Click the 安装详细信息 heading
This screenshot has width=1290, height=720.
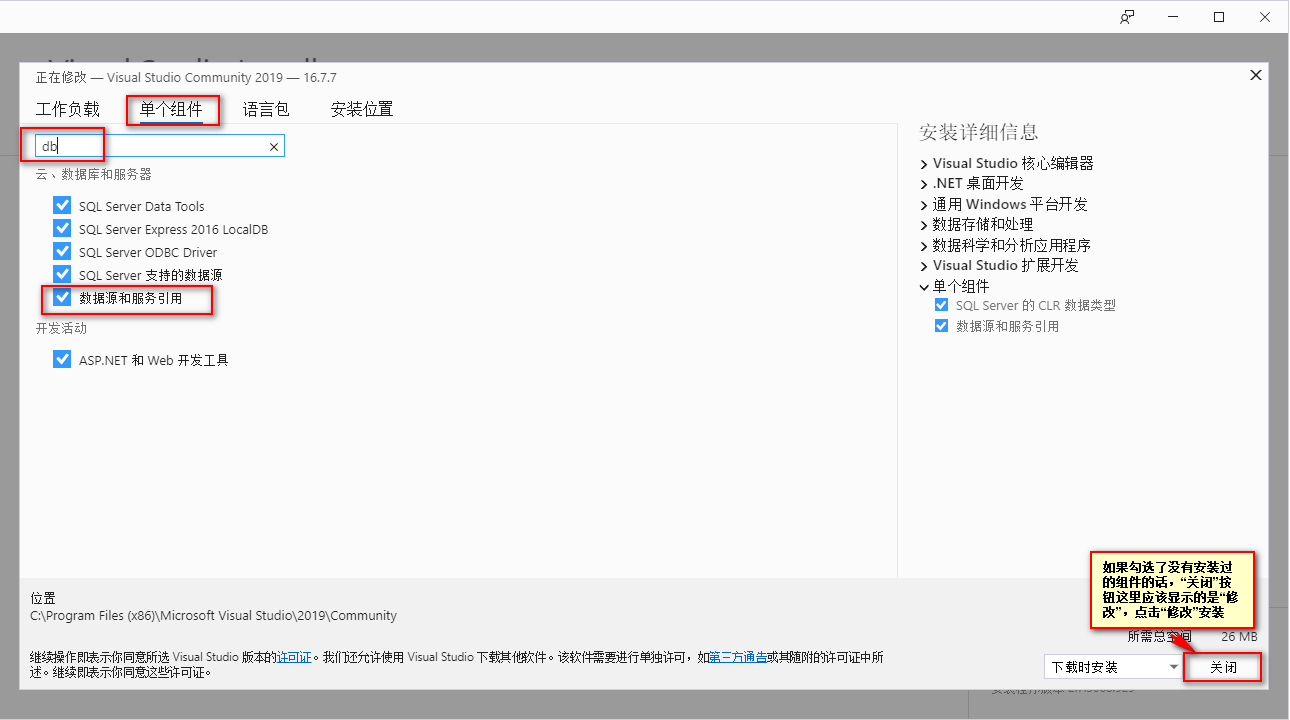click(x=978, y=132)
